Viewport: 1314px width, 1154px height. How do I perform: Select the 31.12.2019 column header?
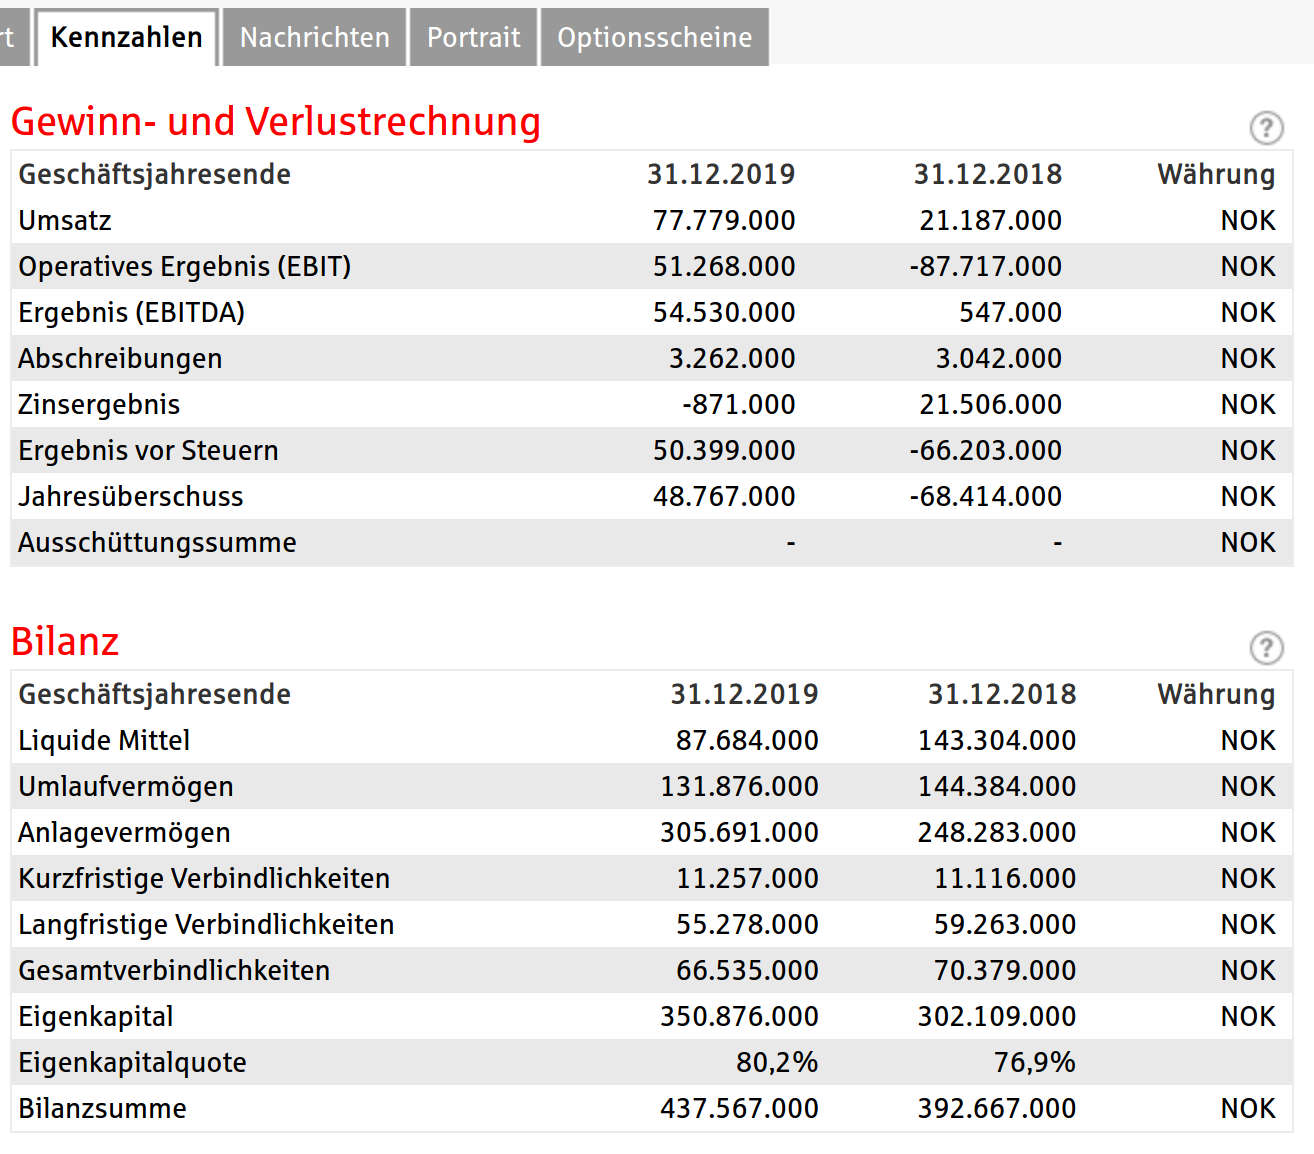(722, 173)
